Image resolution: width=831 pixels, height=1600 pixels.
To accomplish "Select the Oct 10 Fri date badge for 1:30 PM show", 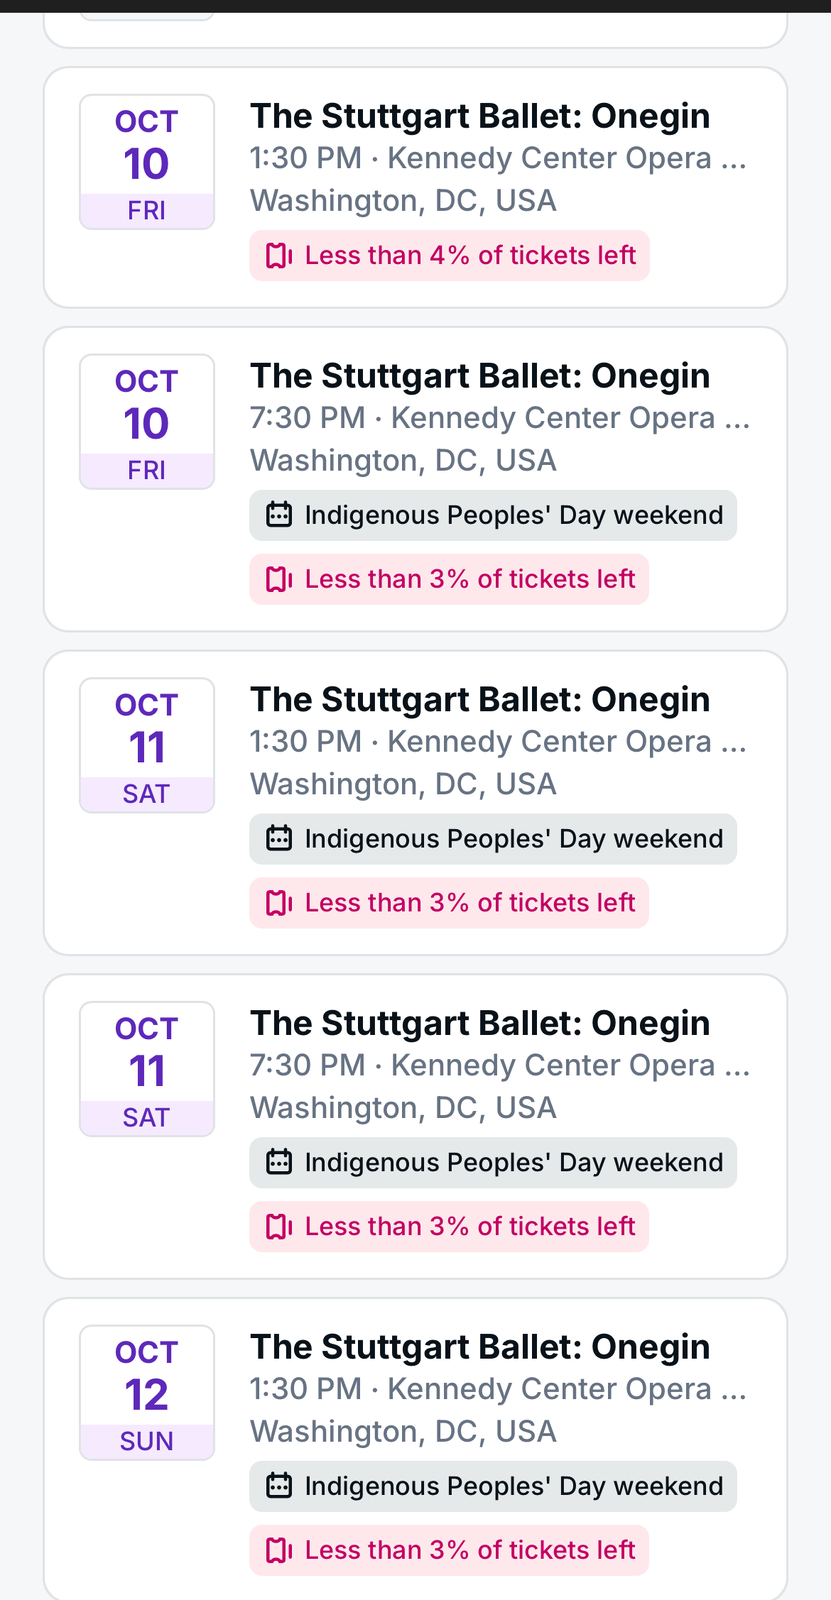I will (x=147, y=162).
